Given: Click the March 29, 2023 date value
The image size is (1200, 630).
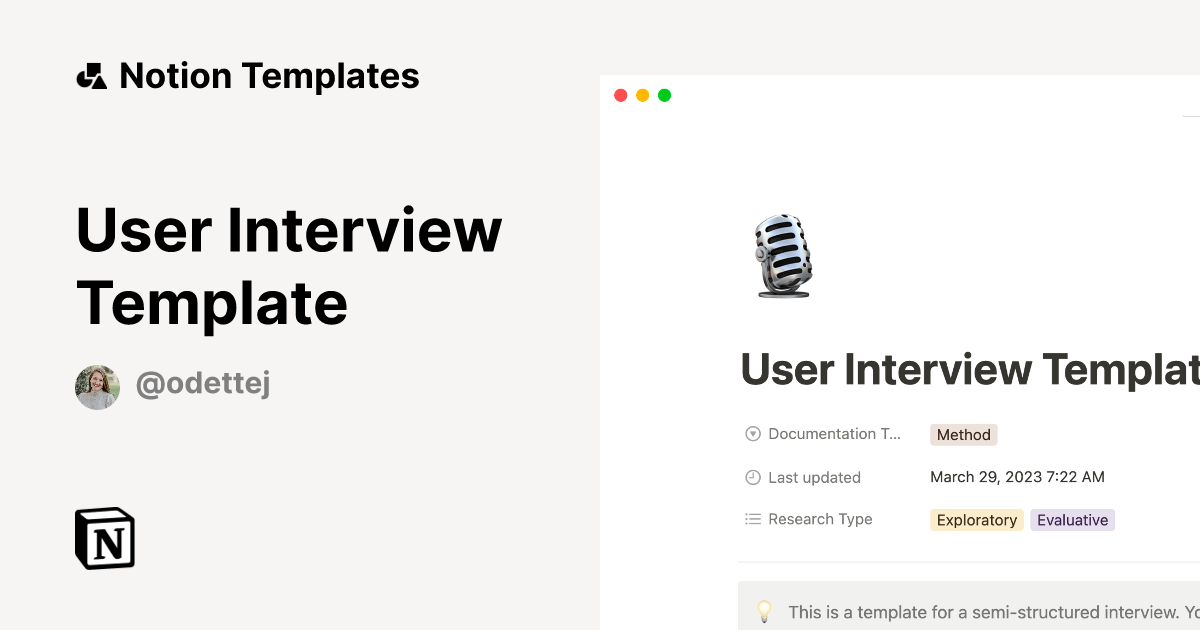Looking at the screenshot, I should pyautogui.click(x=1017, y=477).
